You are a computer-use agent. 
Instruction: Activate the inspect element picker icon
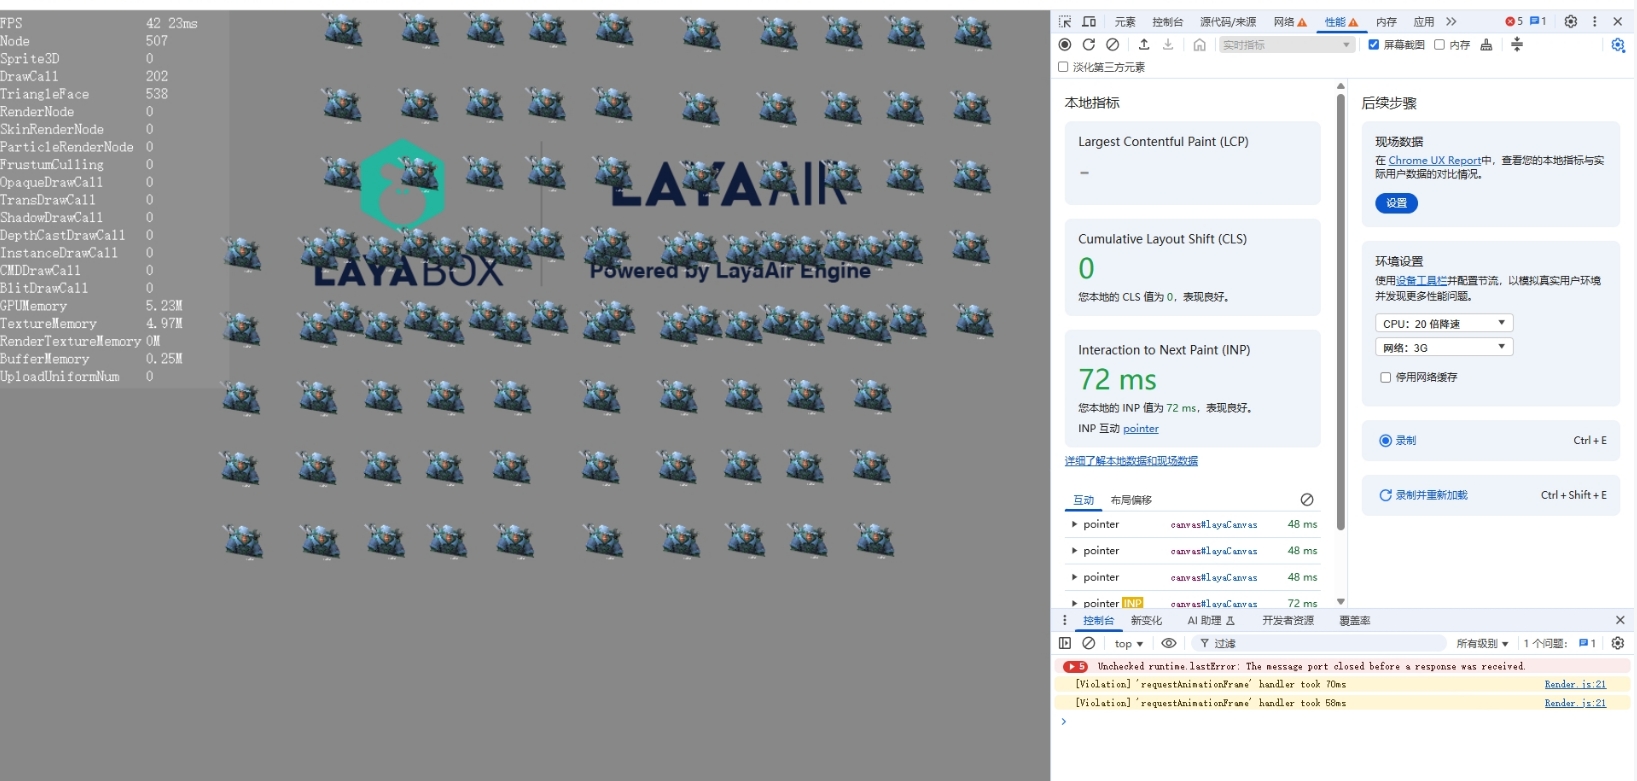pos(1065,21)
